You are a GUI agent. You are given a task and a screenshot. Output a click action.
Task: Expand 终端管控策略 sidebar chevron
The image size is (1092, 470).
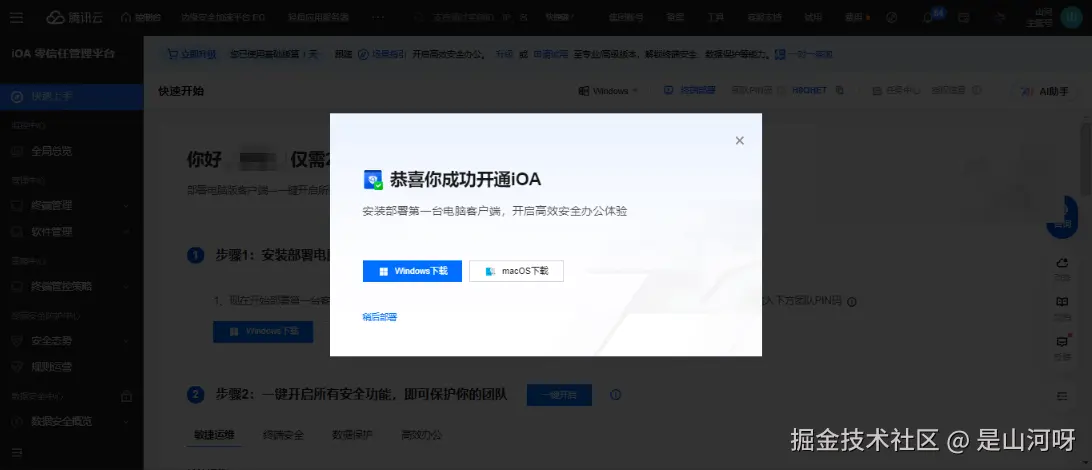coord(126,286)
